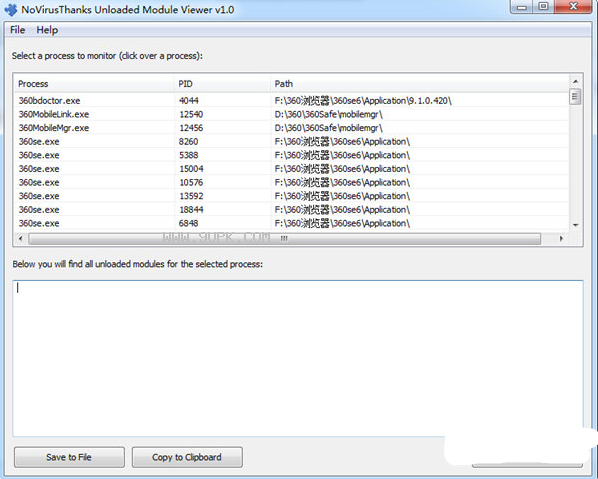Select 360se.exe with PID 6848
This screenshot has height=479, width=598.
[292, 223]
